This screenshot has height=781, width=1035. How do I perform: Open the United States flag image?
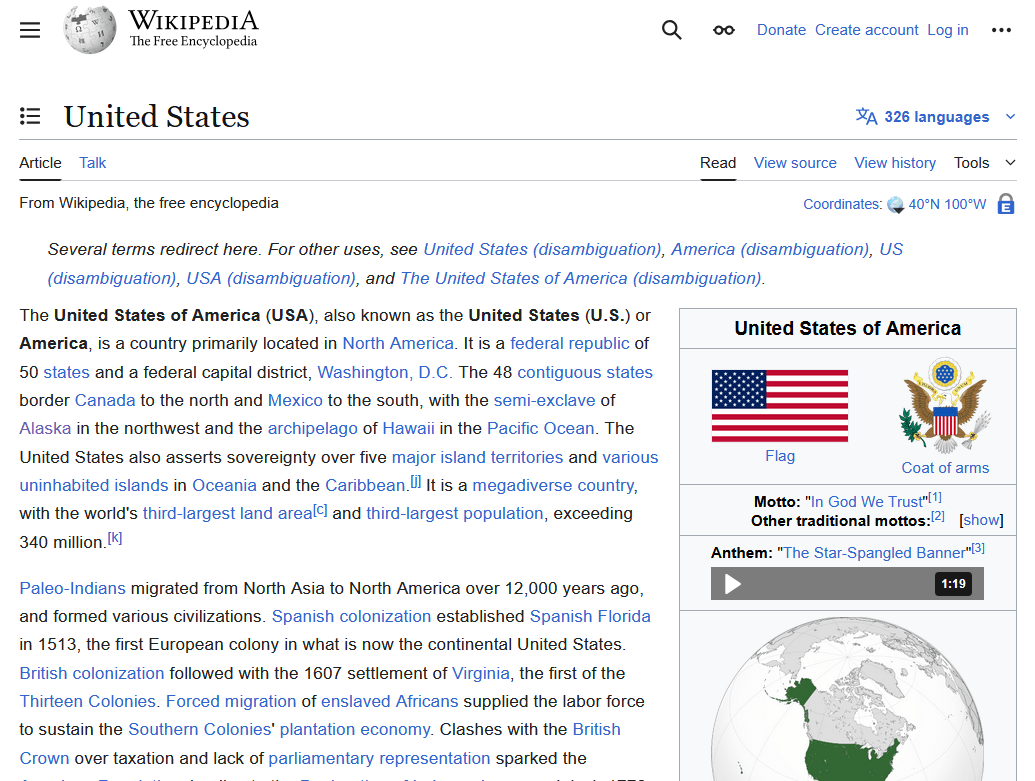pos(779,405)
